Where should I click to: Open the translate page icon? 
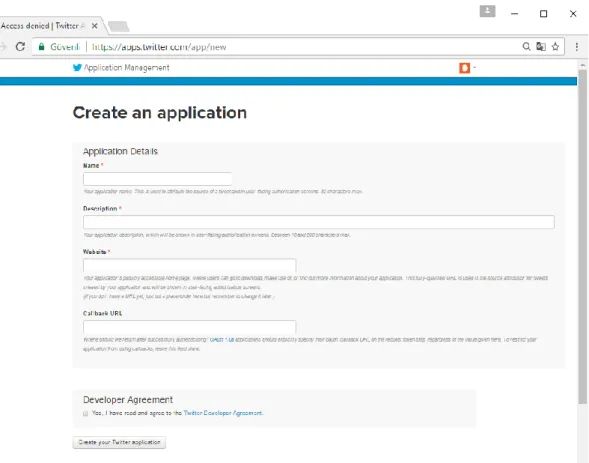[541, 47]
